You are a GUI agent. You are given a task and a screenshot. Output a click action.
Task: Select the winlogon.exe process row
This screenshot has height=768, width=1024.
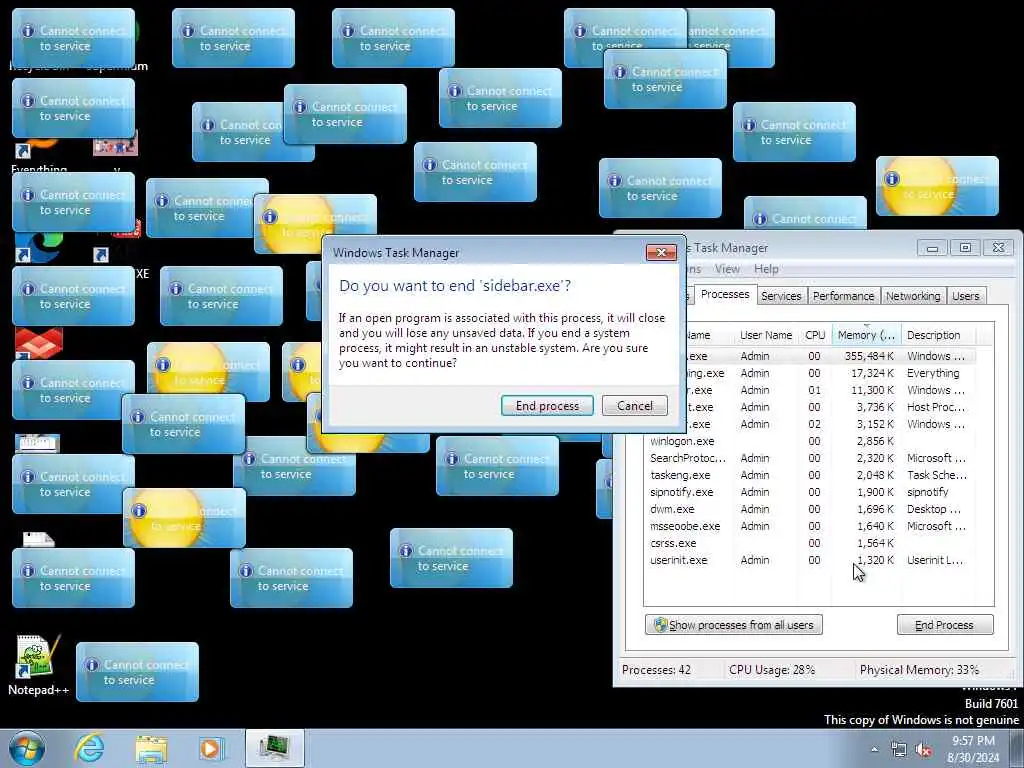point(809,441)
